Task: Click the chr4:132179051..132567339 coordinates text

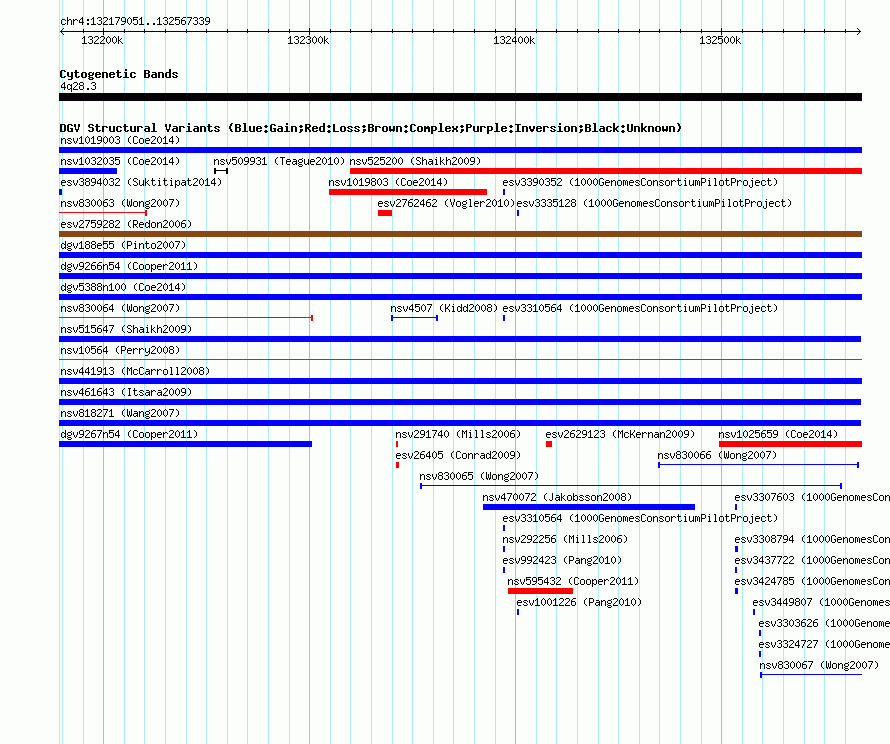Action: pyautogui.click(x=135, y=21)
